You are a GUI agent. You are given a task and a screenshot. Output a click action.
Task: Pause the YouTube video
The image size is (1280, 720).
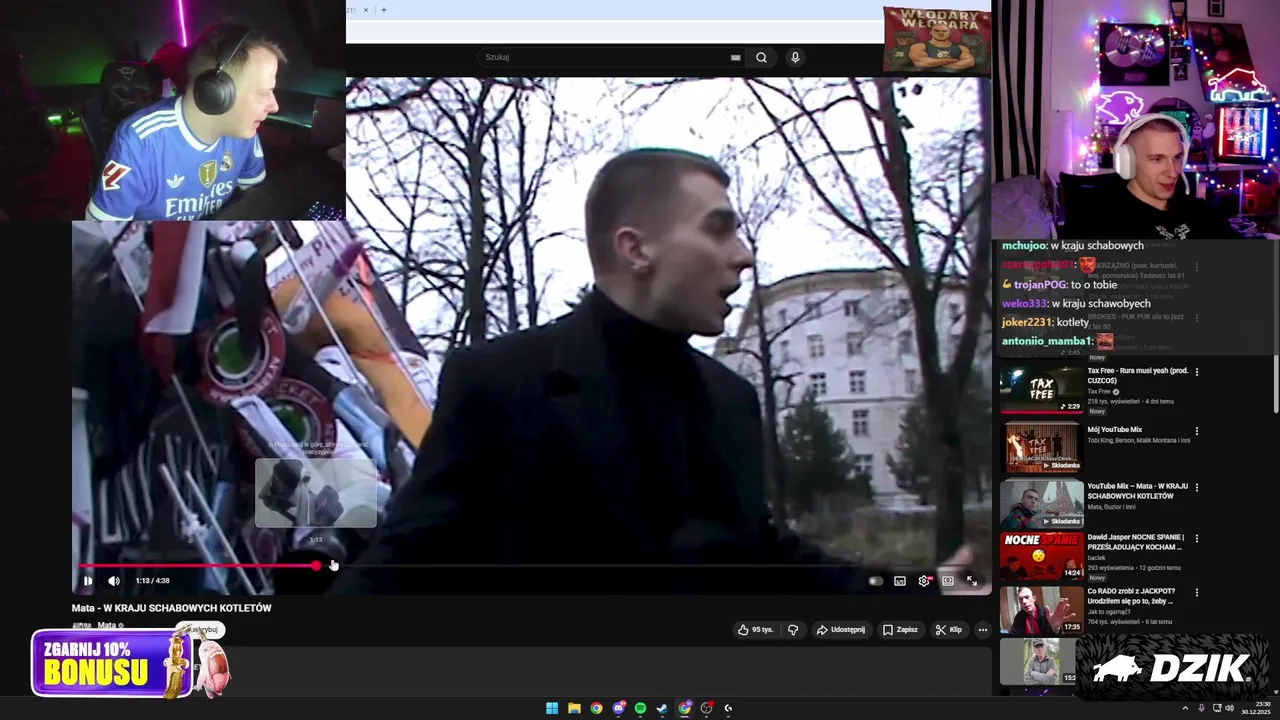tap(88, 581)
